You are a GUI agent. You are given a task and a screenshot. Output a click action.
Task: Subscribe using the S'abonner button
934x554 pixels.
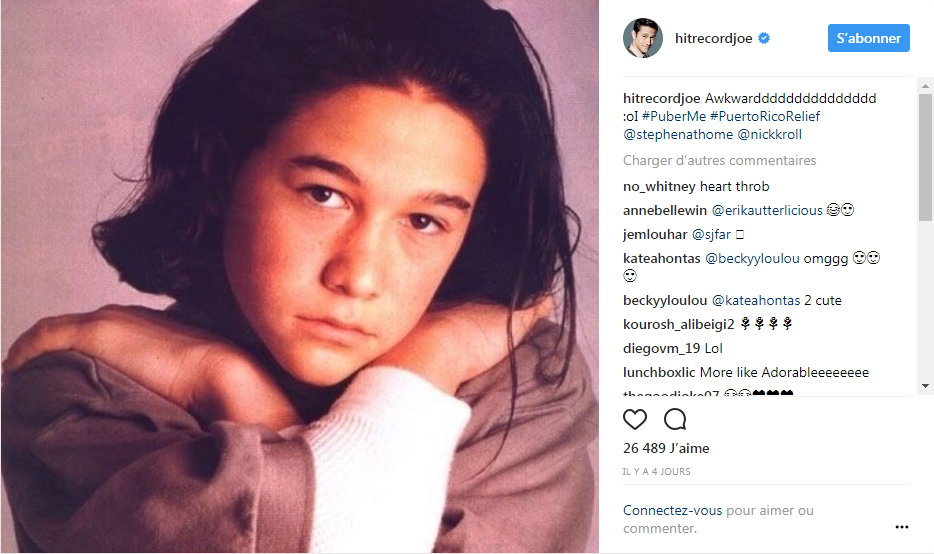(868, 38)
